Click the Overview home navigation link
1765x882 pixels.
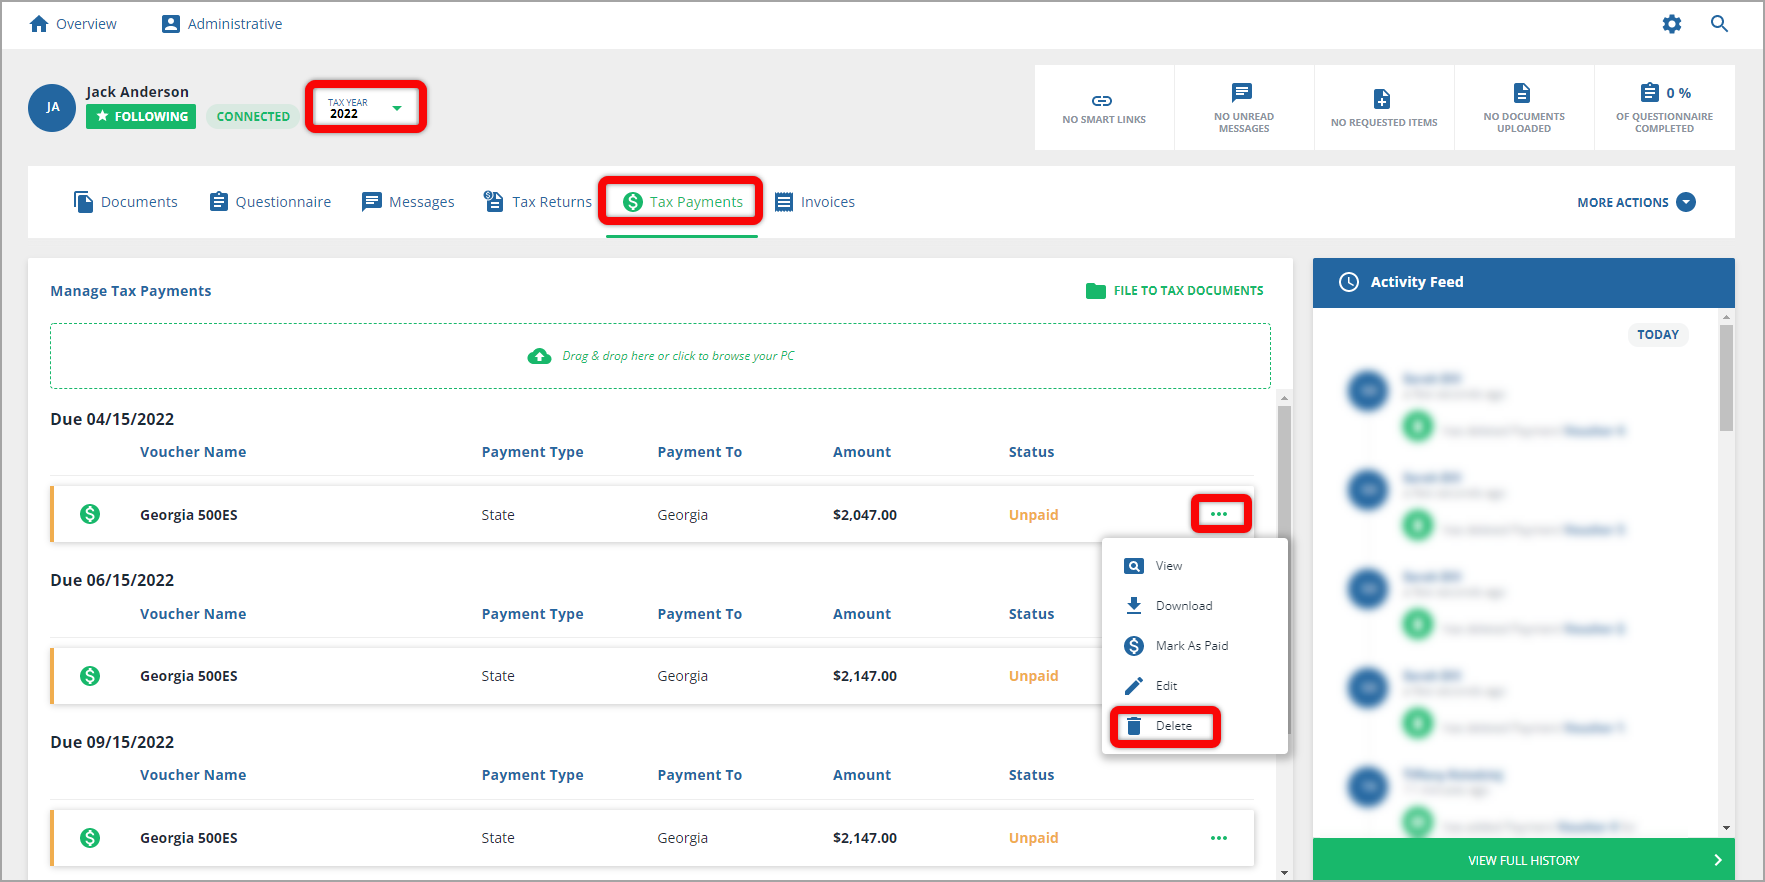point(73,24)
